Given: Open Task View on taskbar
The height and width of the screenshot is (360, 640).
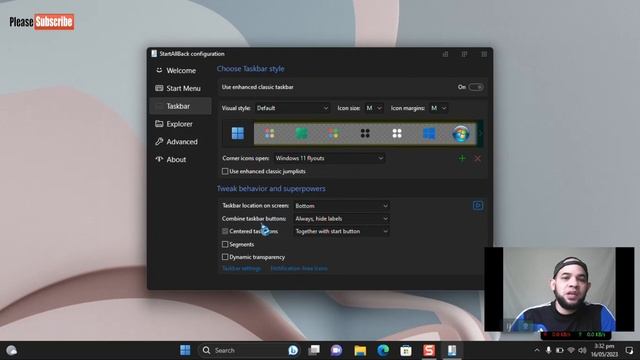Looking at the screenshot, I should point(314,350).
